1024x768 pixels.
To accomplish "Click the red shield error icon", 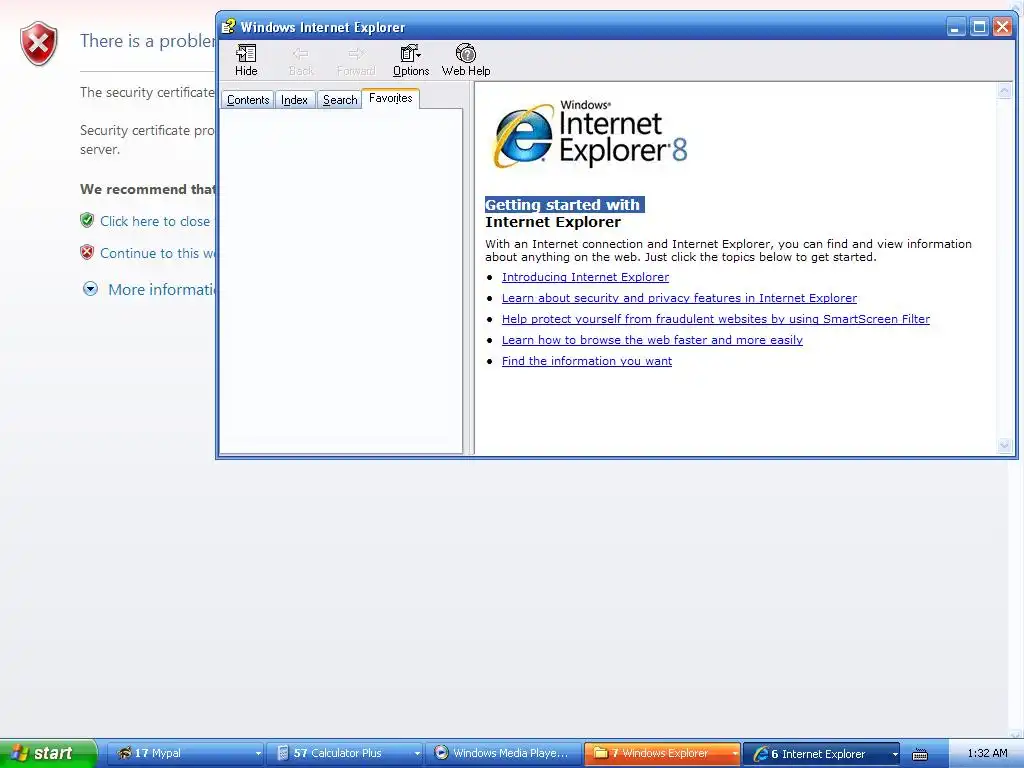I will (39, 44).
